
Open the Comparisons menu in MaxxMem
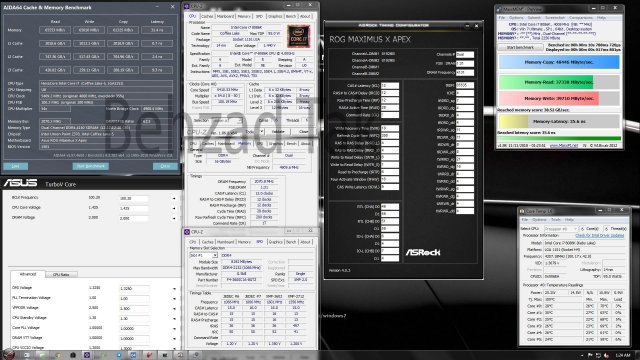pyautogui.click(x=581, y=18)
